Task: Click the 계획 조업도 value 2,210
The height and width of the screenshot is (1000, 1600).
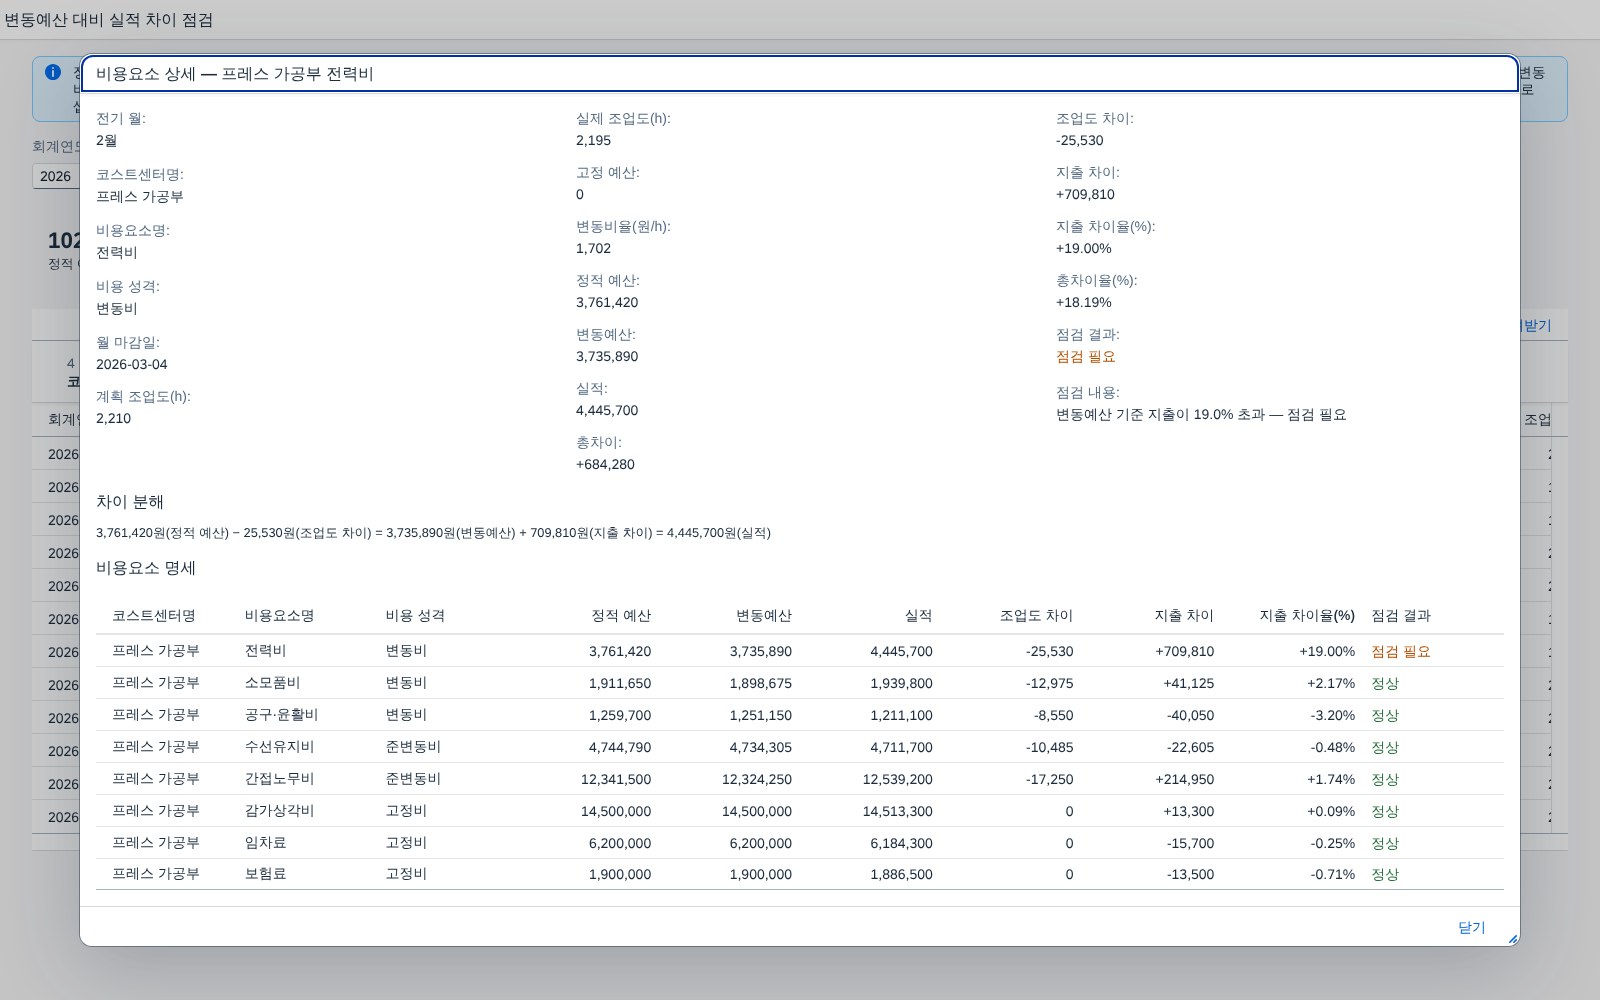Action: click(x=113, y=419)
